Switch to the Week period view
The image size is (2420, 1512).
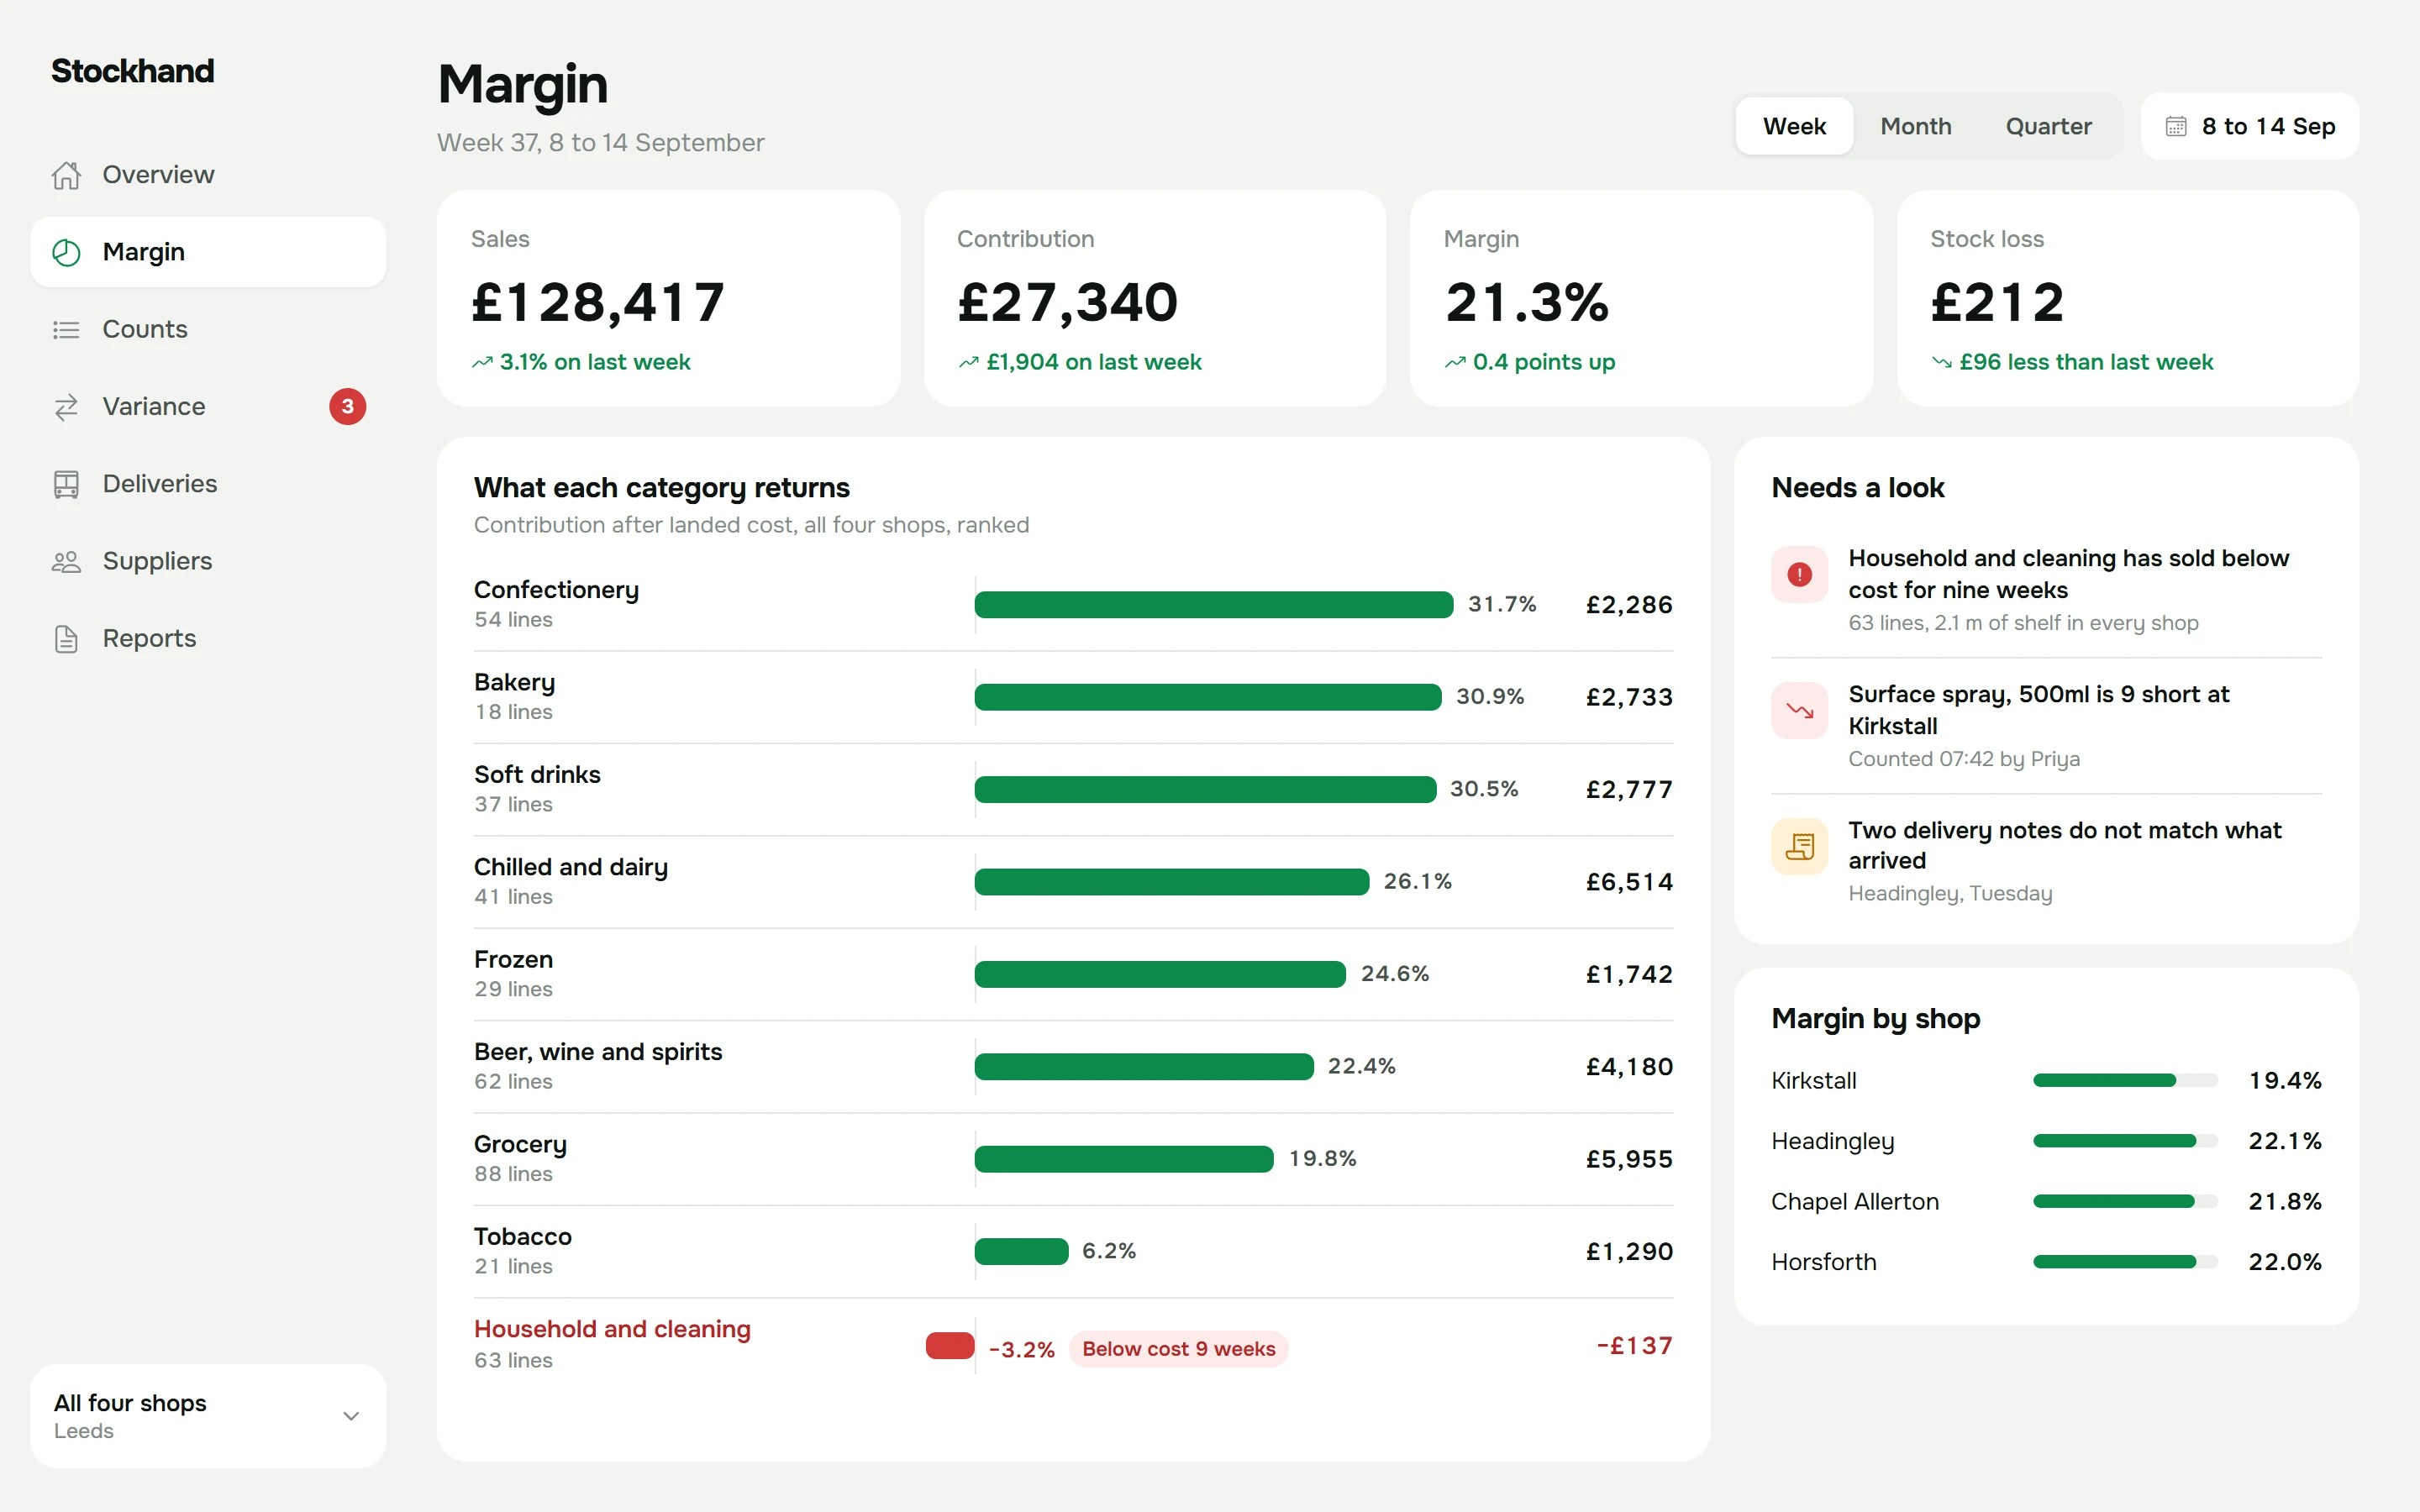click(1794, 126)
